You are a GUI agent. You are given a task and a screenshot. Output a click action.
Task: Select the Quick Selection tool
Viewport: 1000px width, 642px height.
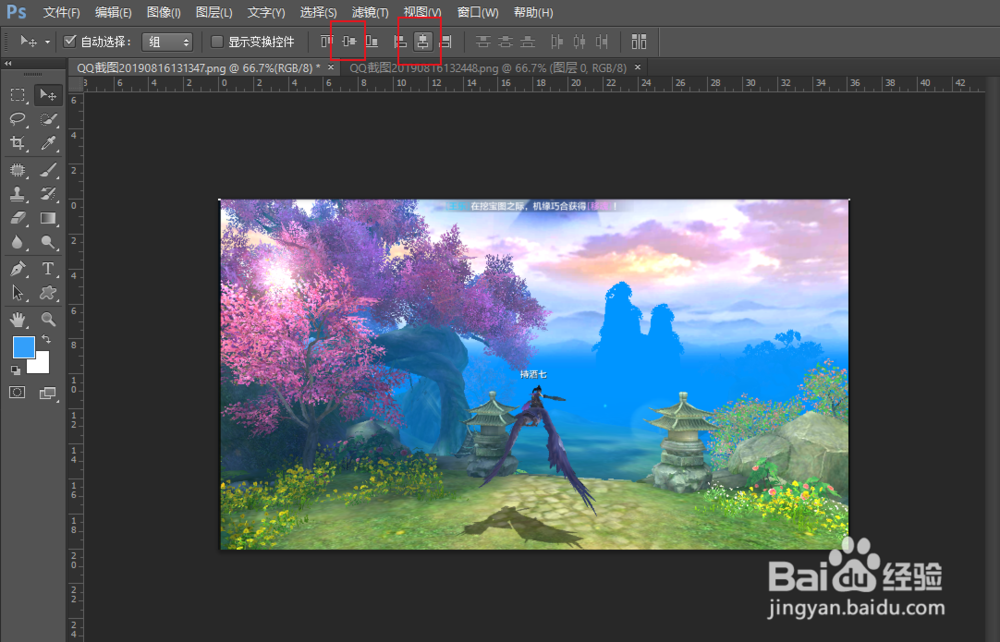(48, 119)
